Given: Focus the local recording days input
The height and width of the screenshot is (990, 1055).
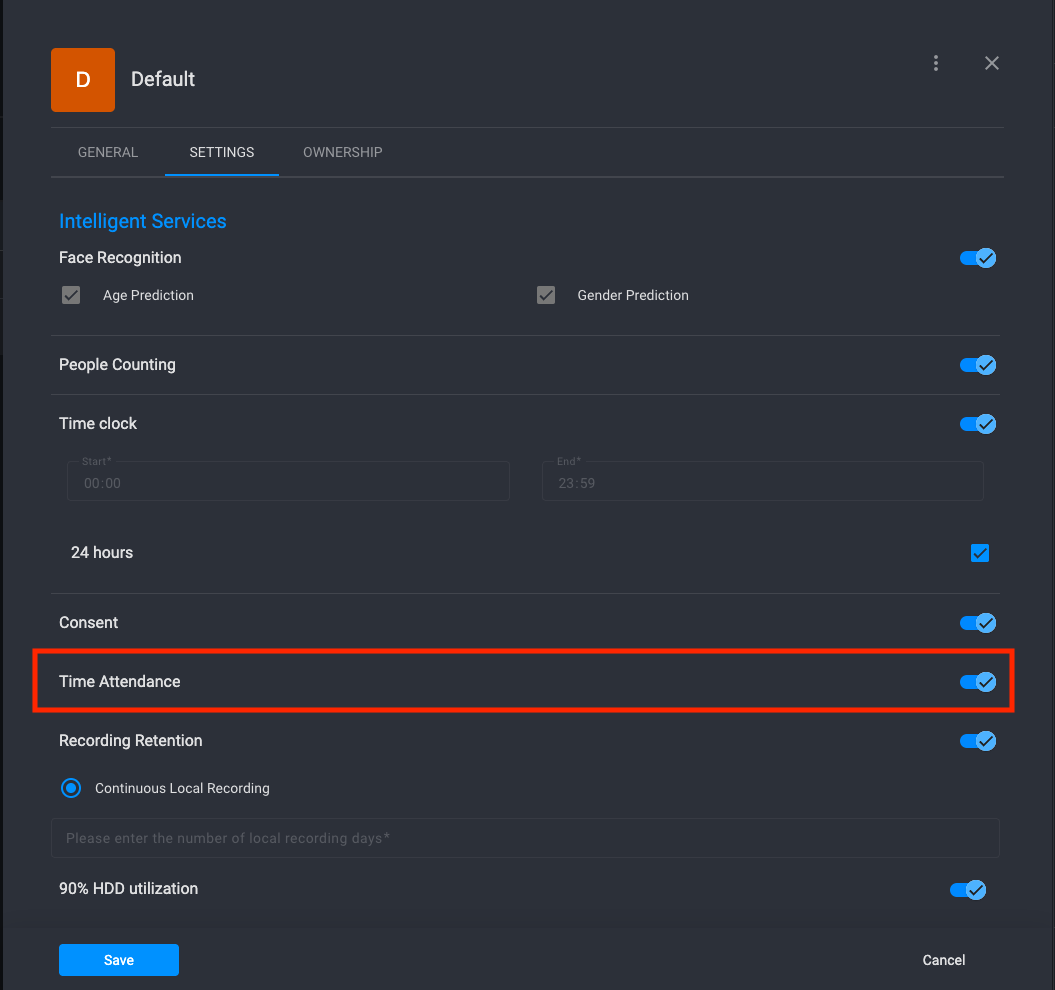Looking at the screenshot, I should tap(525, 838).
